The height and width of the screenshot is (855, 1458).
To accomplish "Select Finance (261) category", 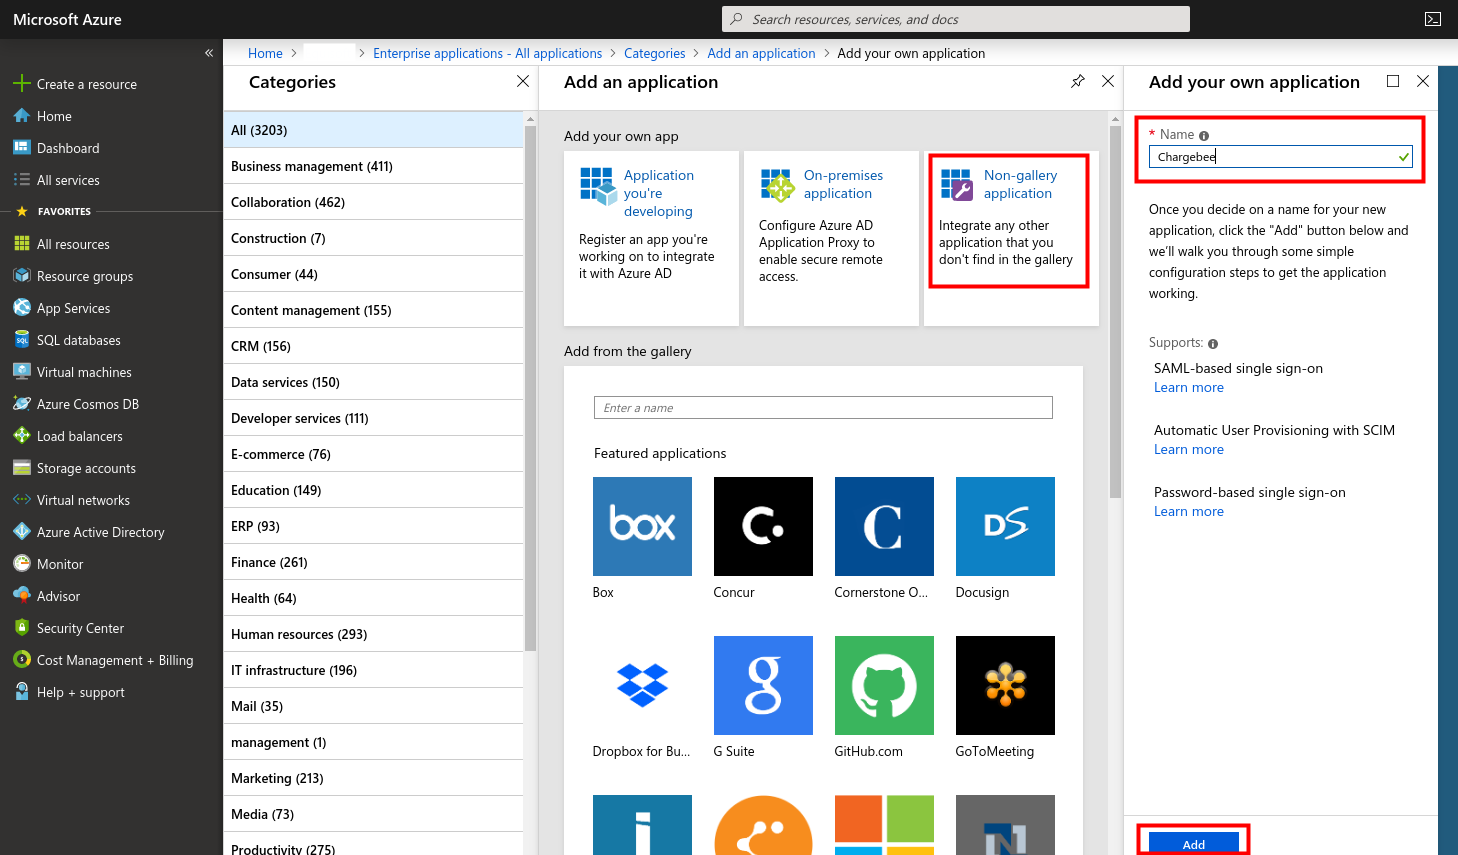I will click(373, 562).
